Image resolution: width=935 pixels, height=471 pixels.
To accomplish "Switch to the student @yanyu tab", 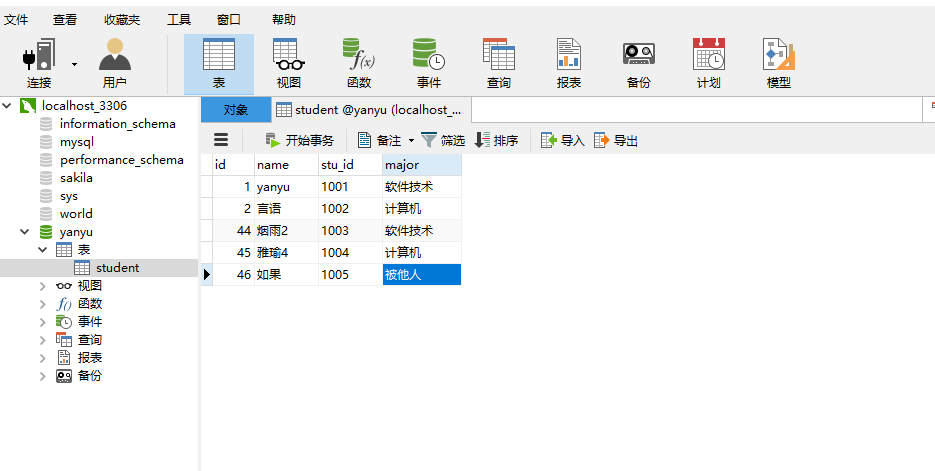I will [x=370, y=110].
